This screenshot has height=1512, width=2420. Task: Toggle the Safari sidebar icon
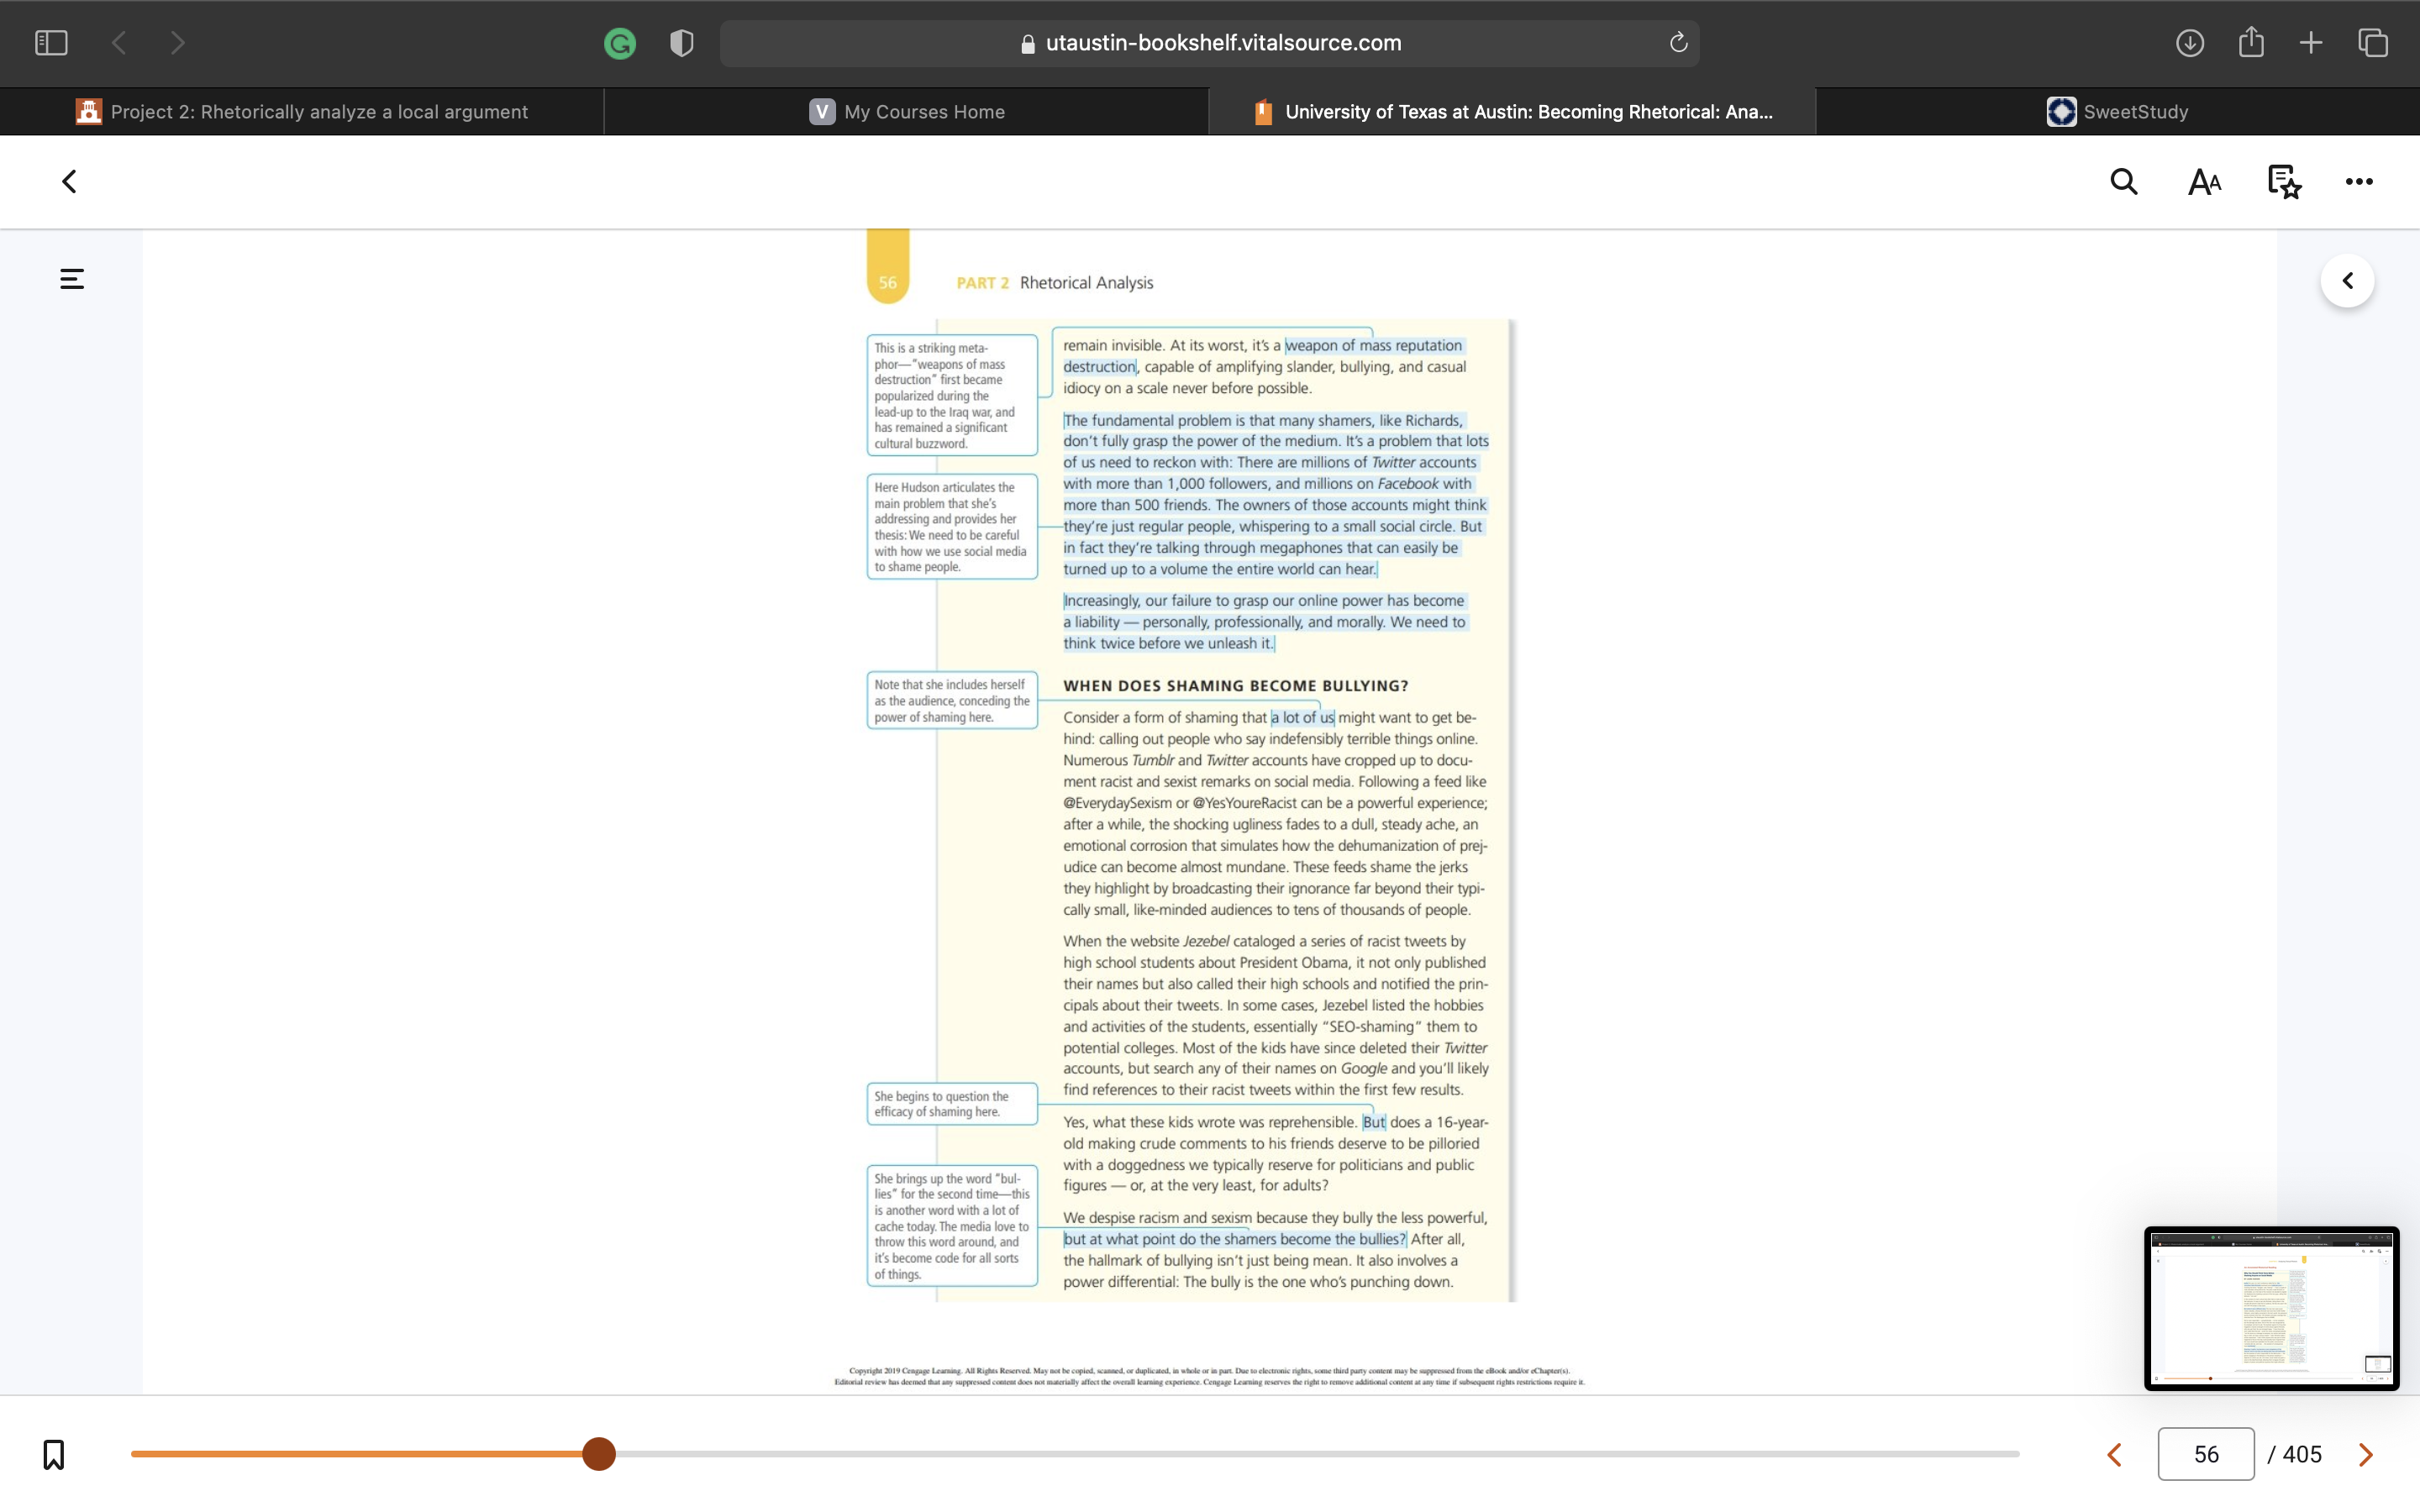click(x=51, y=43)
